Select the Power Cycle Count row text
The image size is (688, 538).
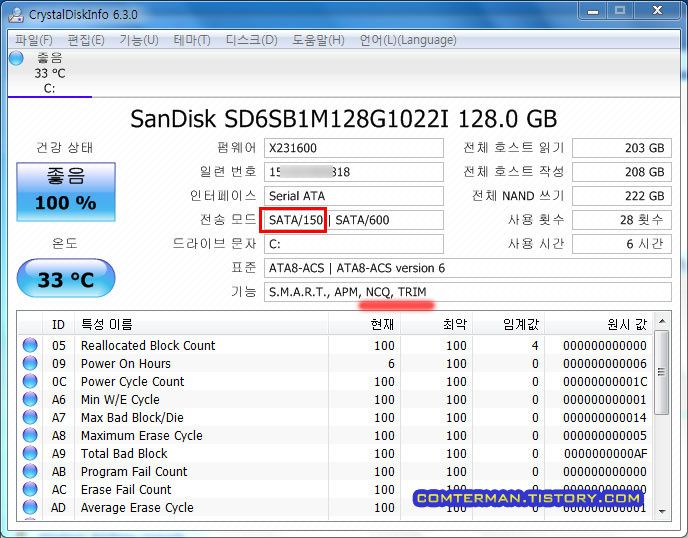tap(133, 382)
